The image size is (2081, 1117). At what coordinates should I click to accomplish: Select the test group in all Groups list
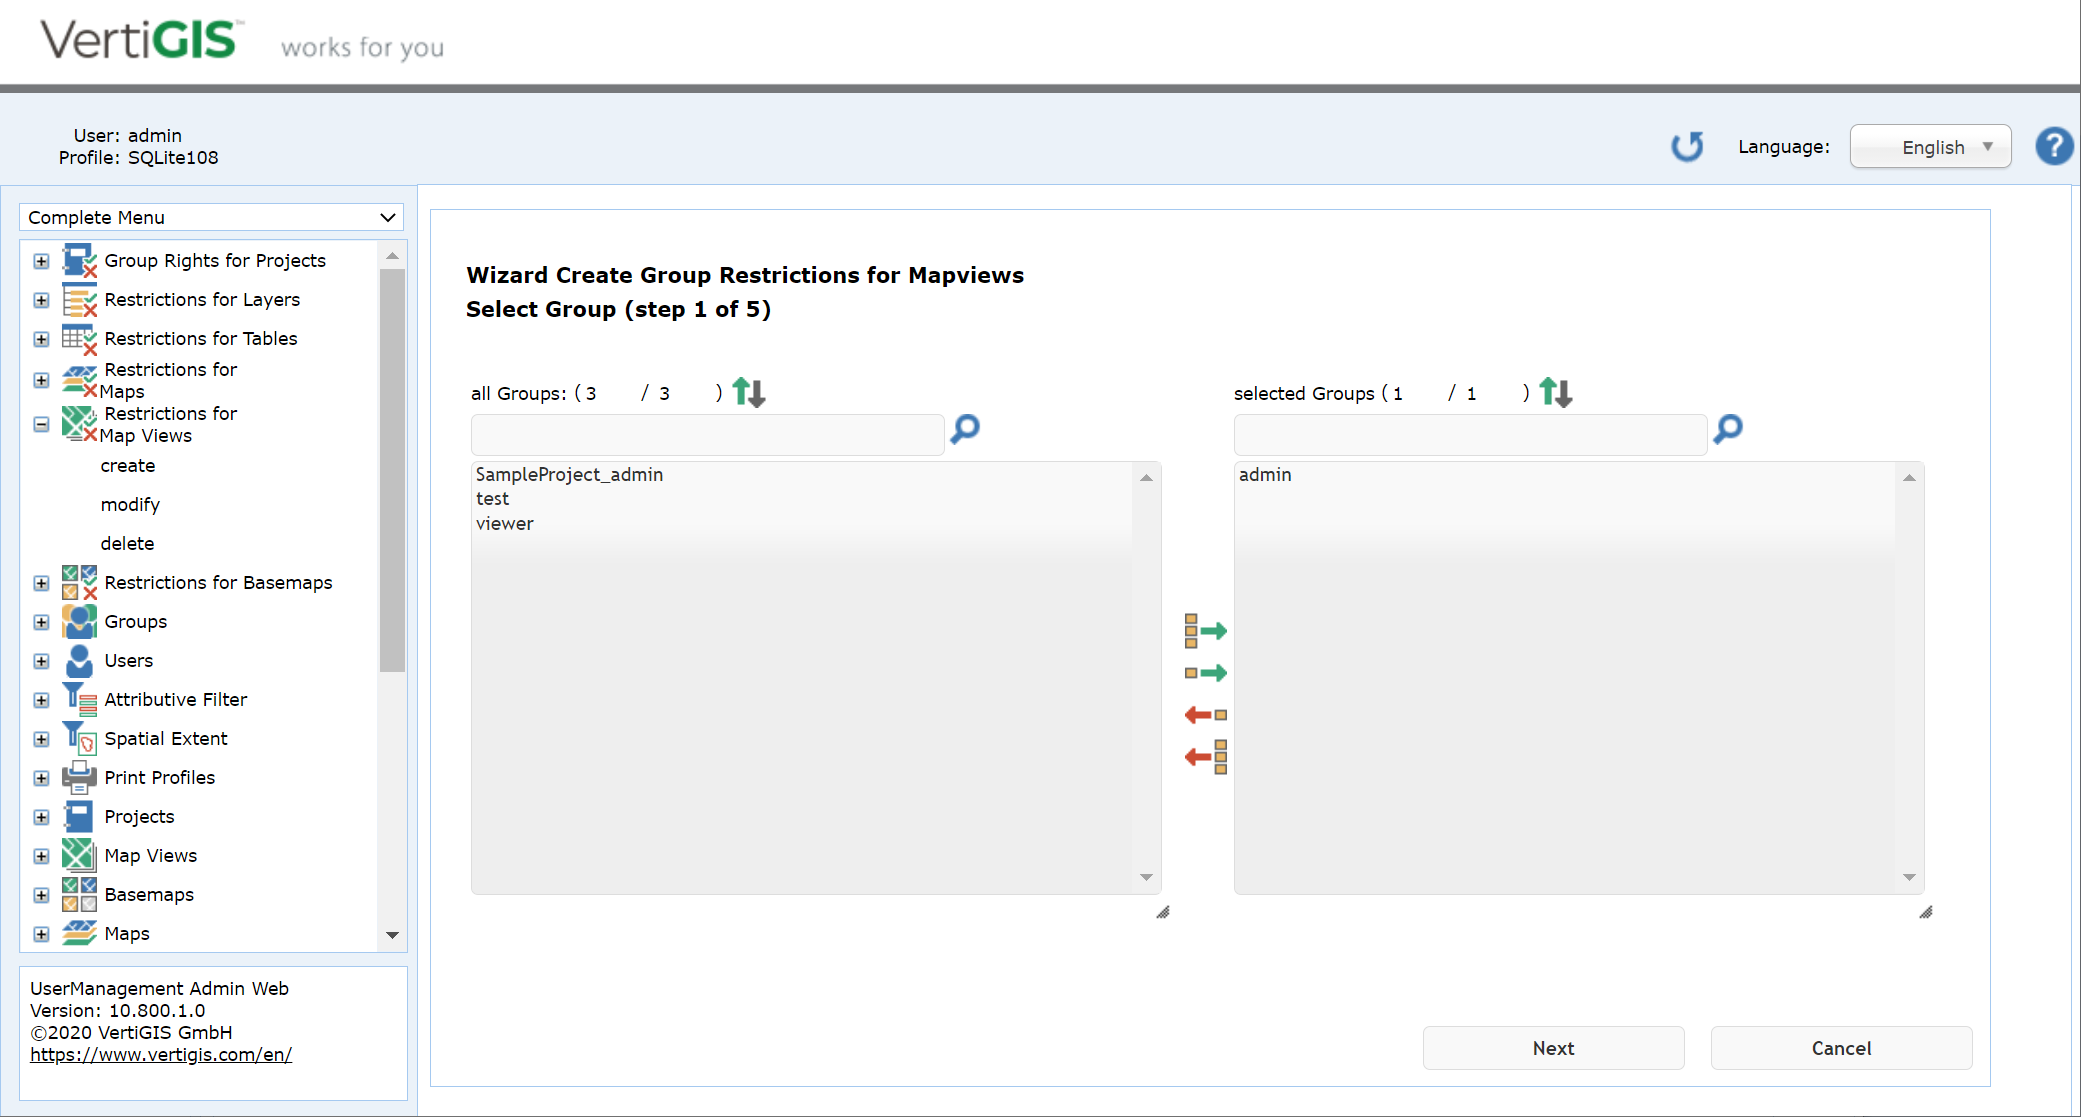[492, 498]
